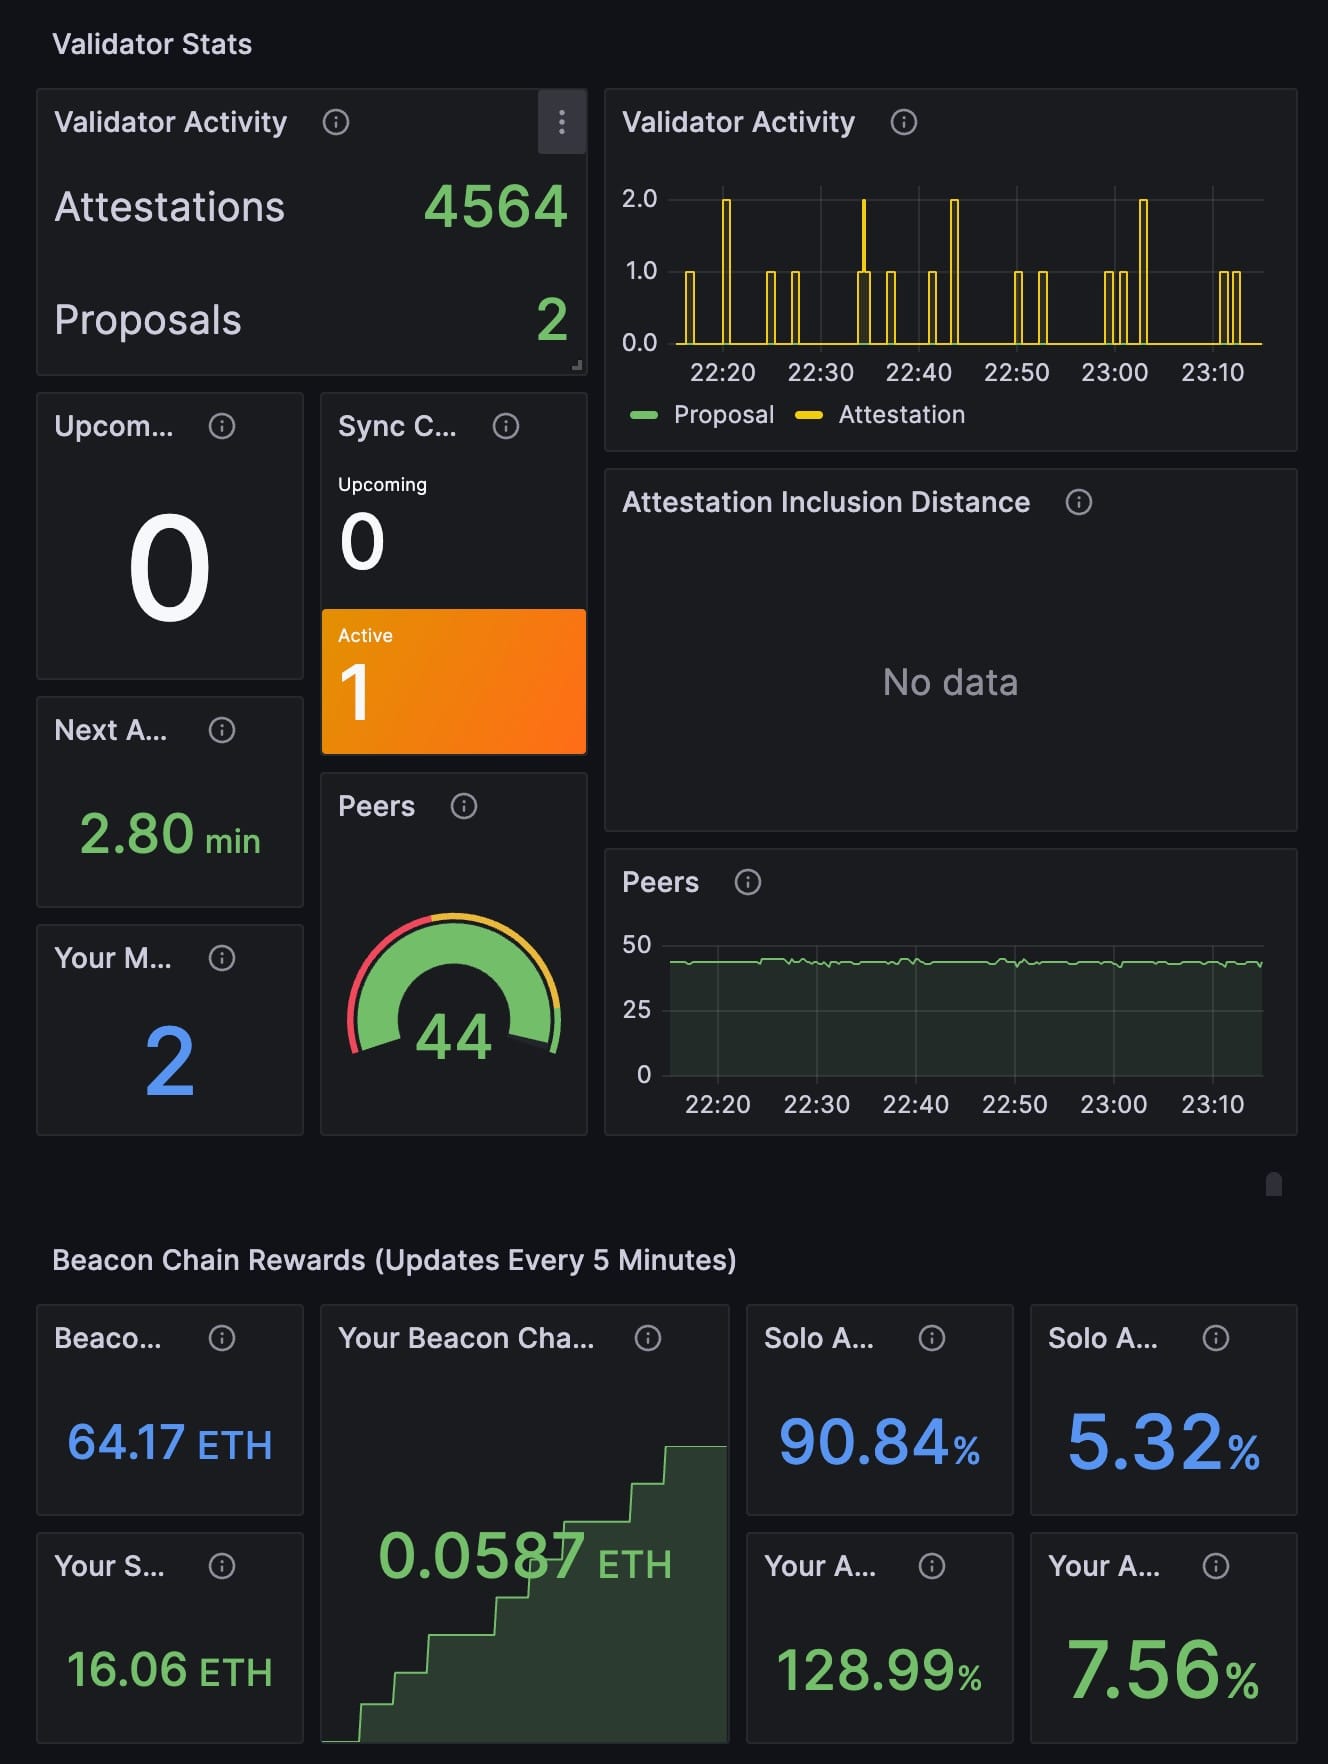Click the Peers gauge showing 44
This screenshot has height=1764, width=1328.
point(454,990)
